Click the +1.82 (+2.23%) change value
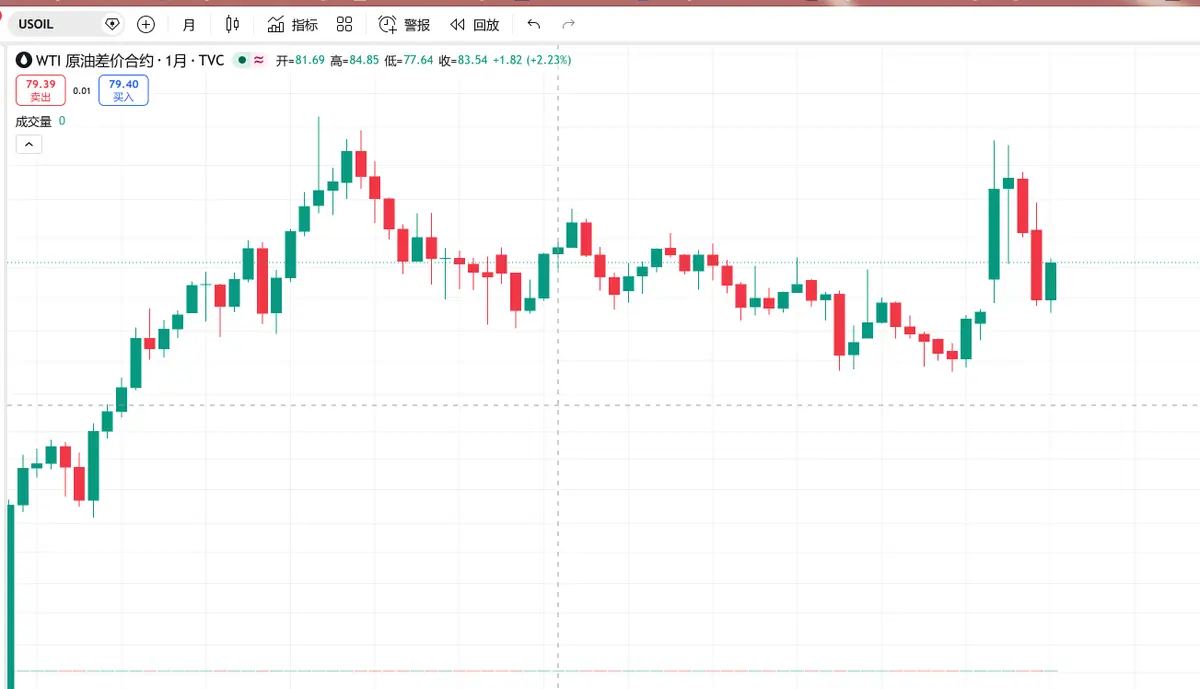The image size is (1200, 689). coord(532,60)
